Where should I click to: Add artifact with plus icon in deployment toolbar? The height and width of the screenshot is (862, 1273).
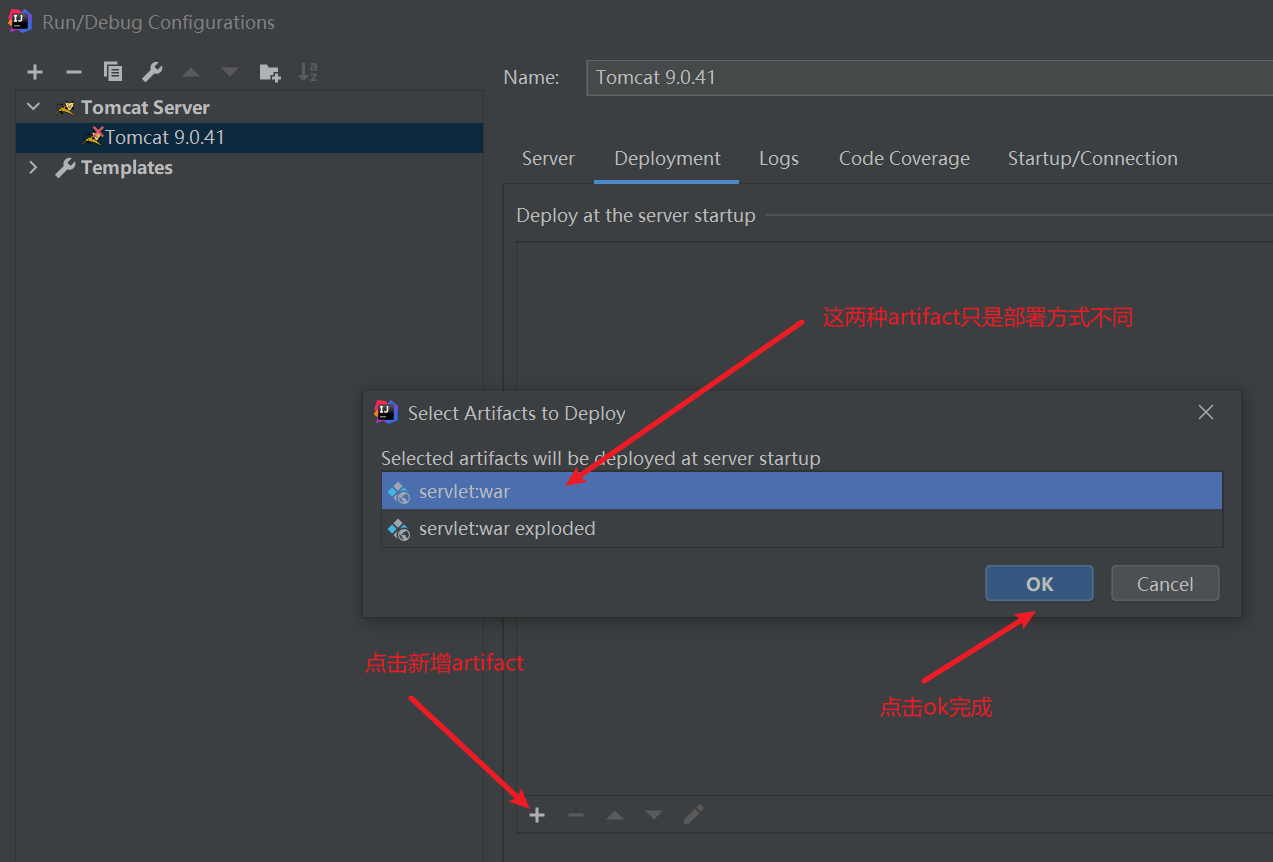[x=537, y=815]
